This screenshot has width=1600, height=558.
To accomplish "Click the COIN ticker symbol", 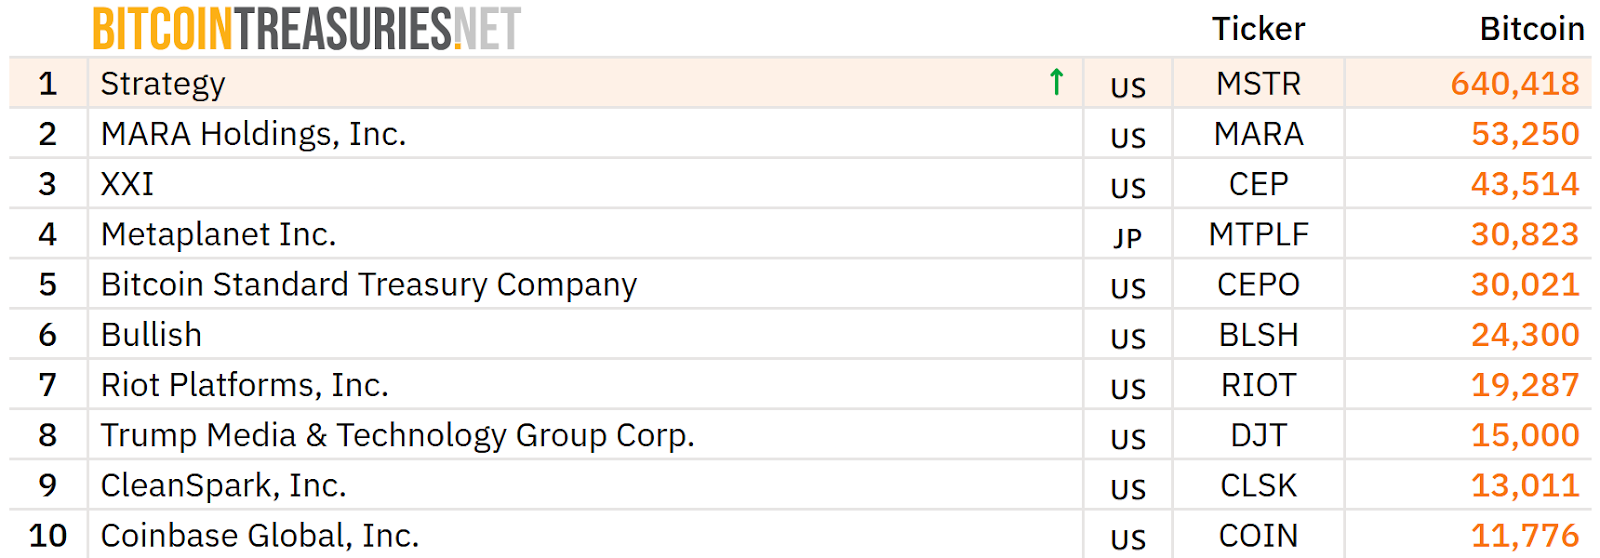I will [1258, 536].
